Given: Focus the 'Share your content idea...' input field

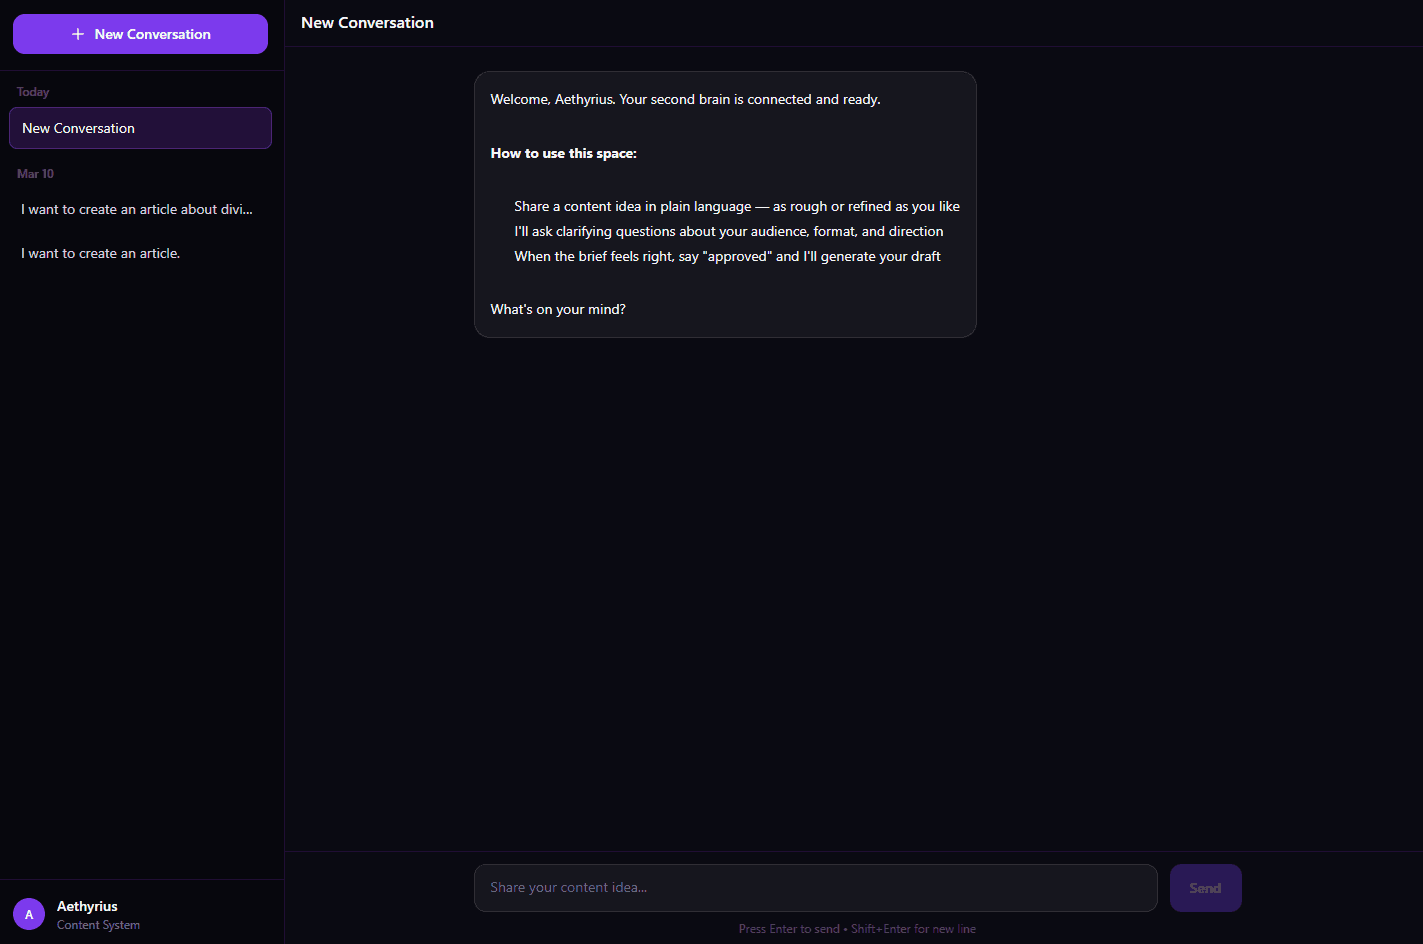Looking at the screenshot, I should point(815,888).
